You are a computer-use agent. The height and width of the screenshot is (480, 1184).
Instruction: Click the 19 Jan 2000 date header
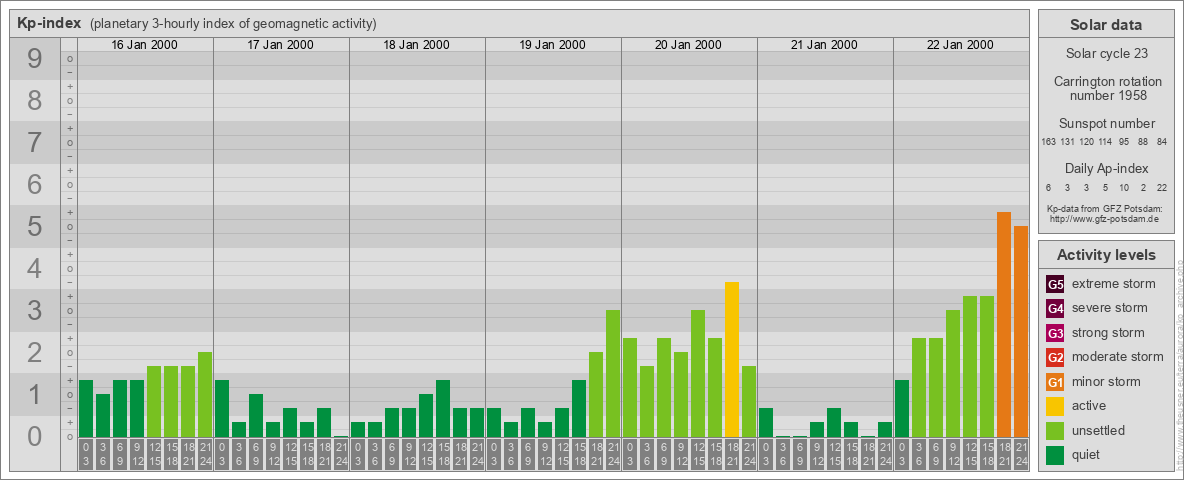pos(553,45)
